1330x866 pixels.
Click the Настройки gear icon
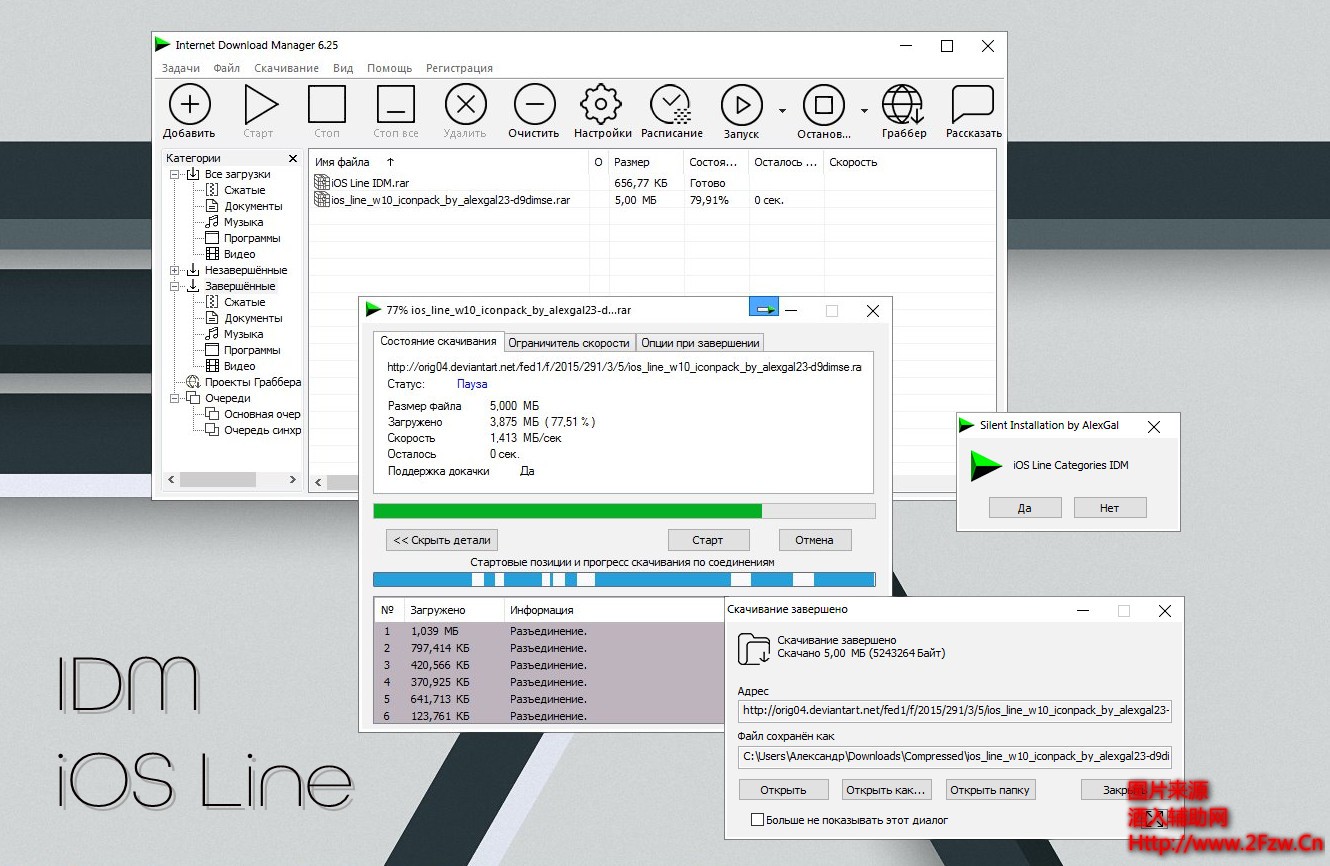(x=601, y=105)
